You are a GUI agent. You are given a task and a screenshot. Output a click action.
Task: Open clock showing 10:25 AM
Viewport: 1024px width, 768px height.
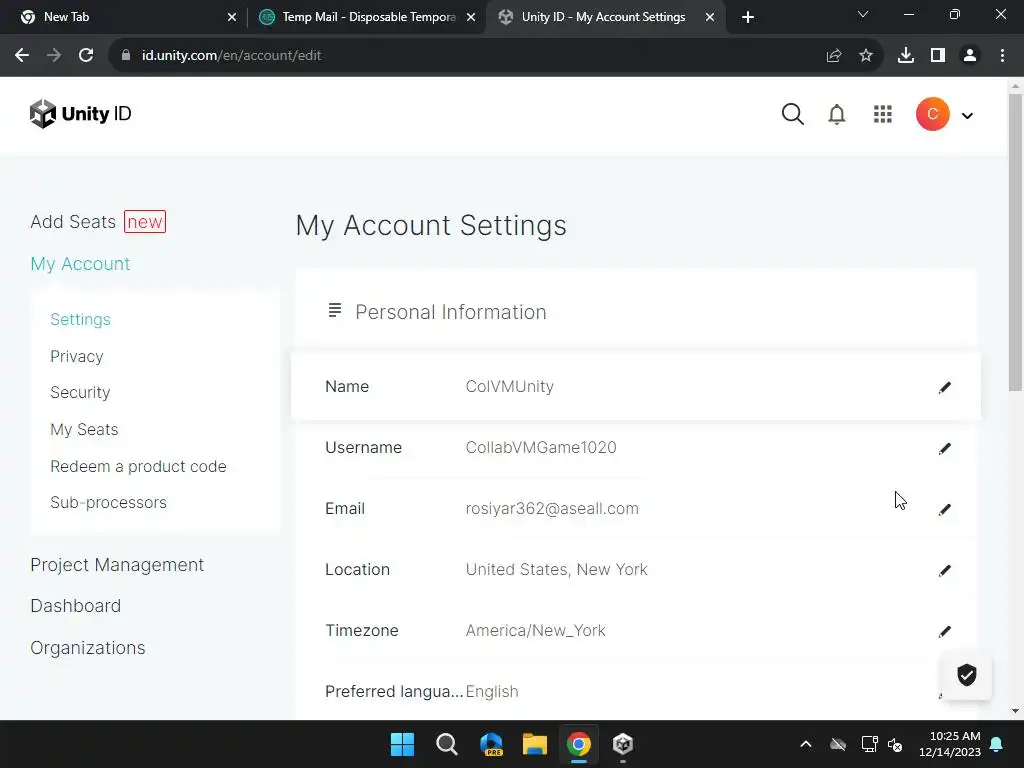pos(950,744)
